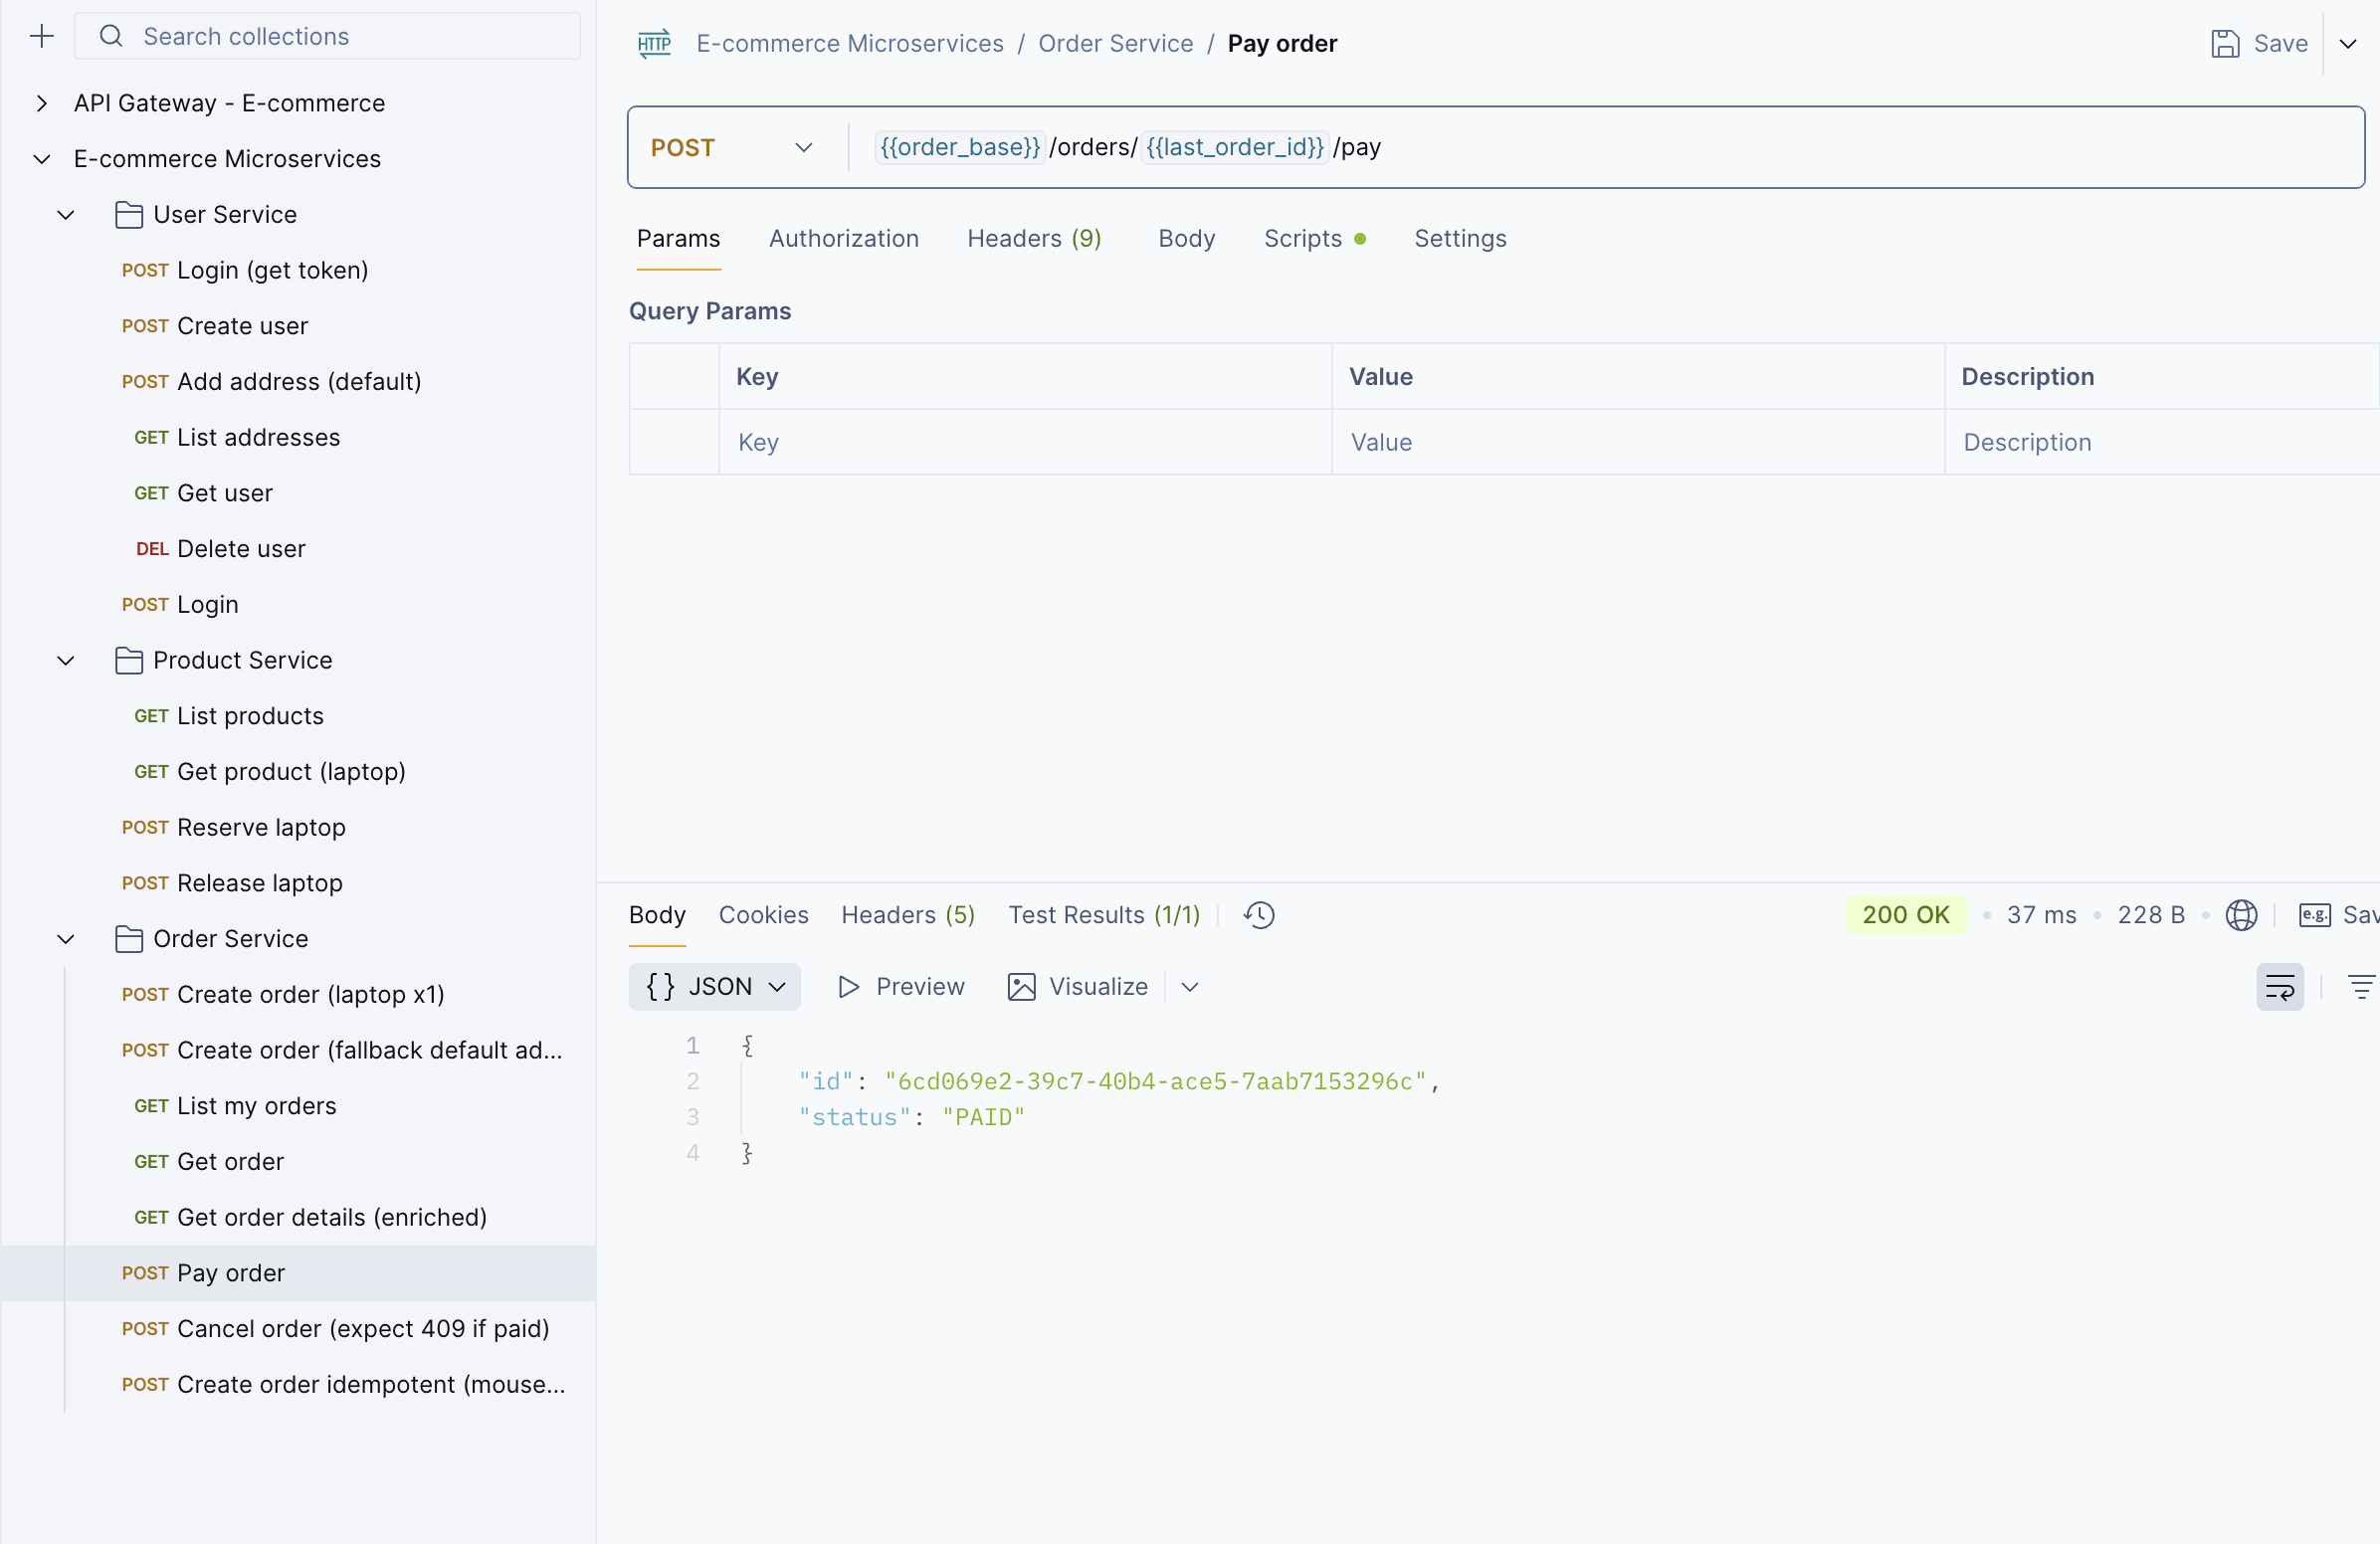The height and width of the screenshot is (1544, 2380).
Task: Click the last_order_id variable in the URL
Action: pyautogui.click(x=1233, y=147)
